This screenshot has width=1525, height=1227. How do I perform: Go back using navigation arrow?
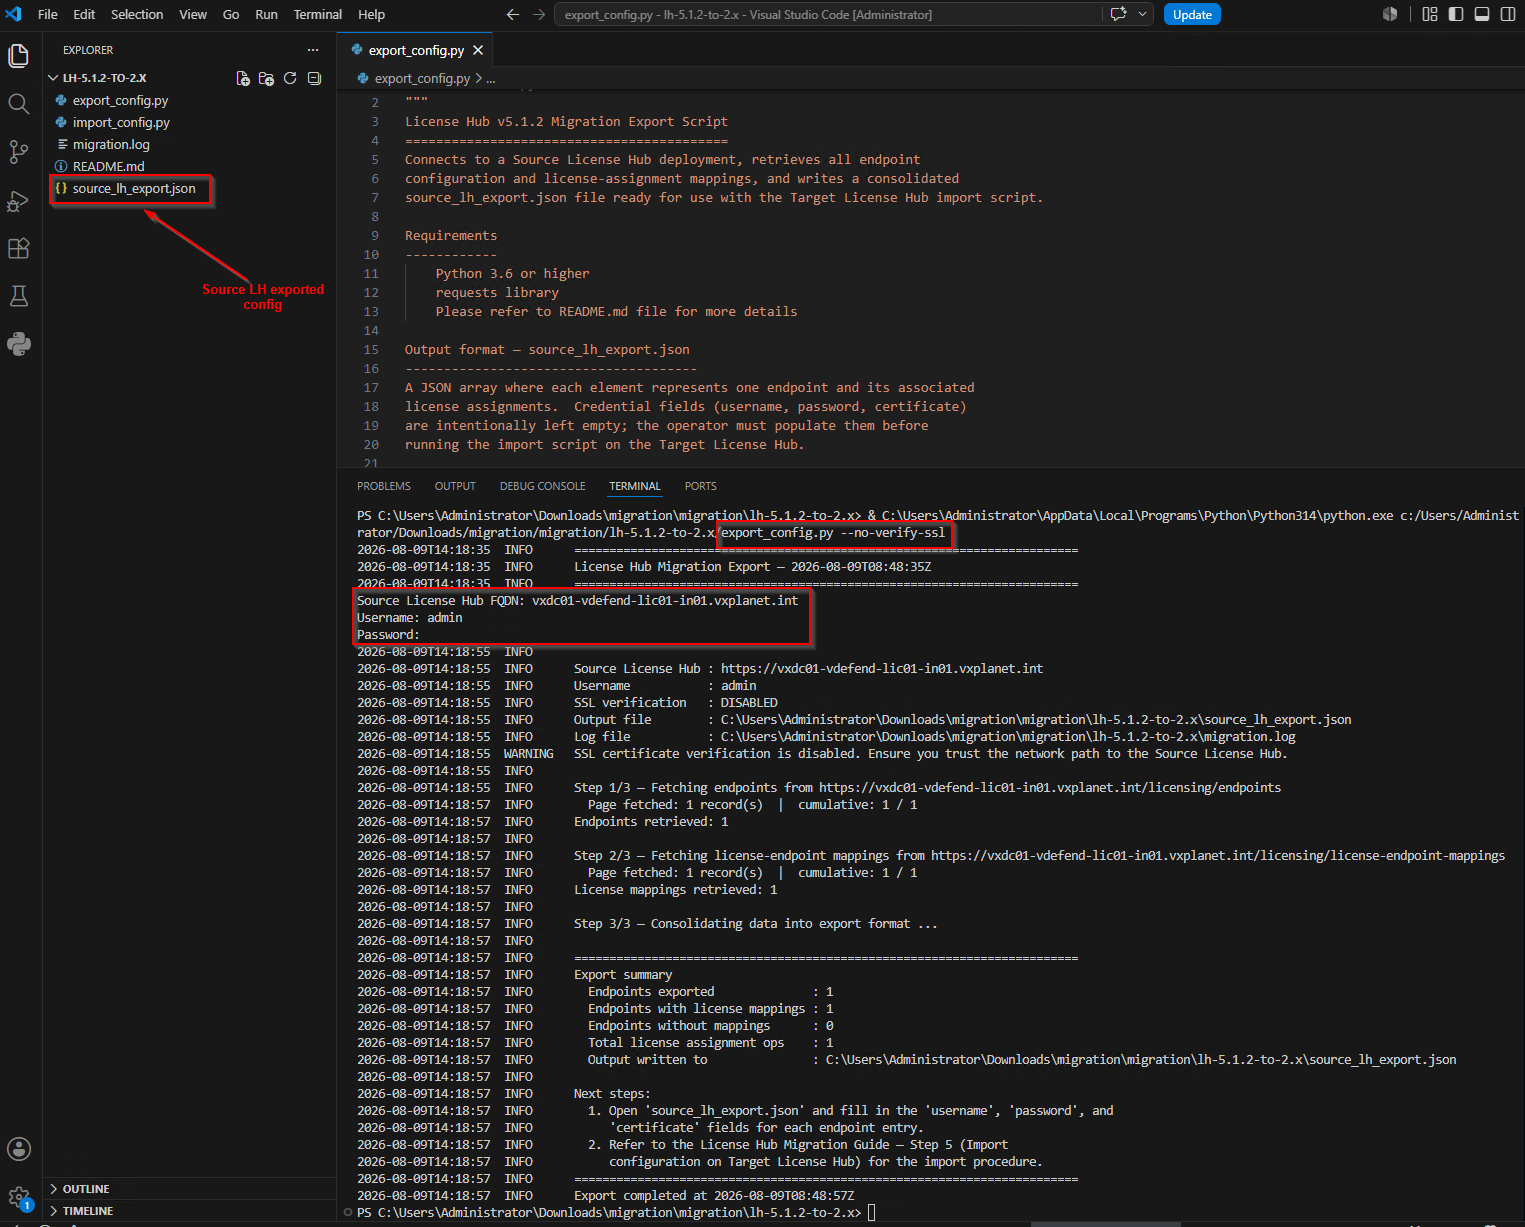[x=513, y=14]
